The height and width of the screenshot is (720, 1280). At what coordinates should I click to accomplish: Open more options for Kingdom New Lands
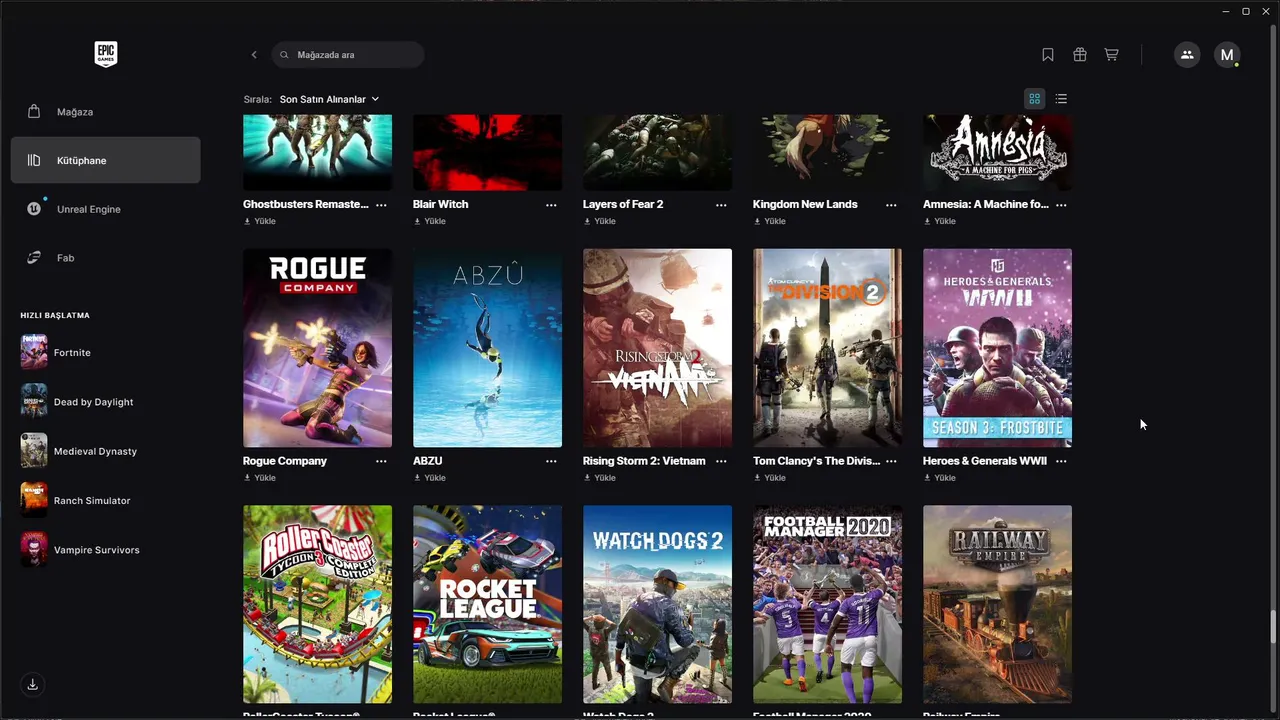(x=891, y=204)
